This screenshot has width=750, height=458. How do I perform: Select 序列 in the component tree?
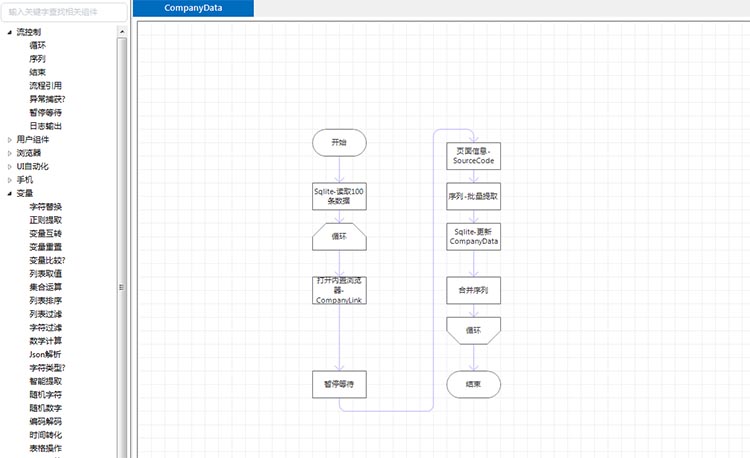[x=37, y=59]
